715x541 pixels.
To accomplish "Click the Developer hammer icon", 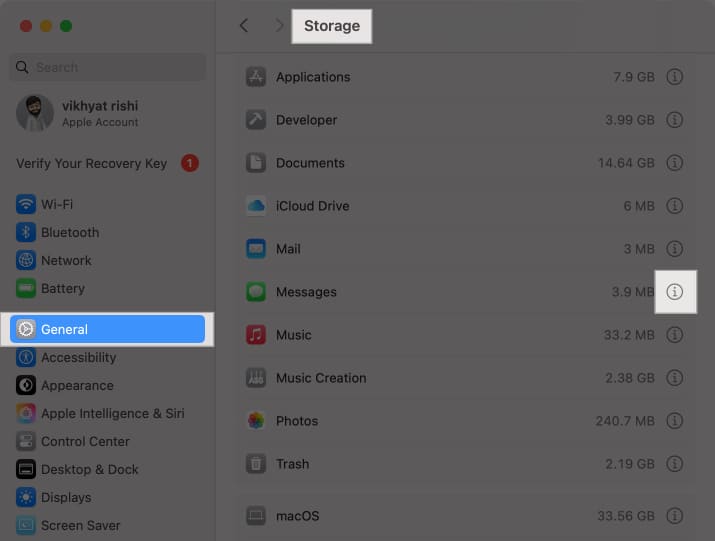I will point(256,120).
